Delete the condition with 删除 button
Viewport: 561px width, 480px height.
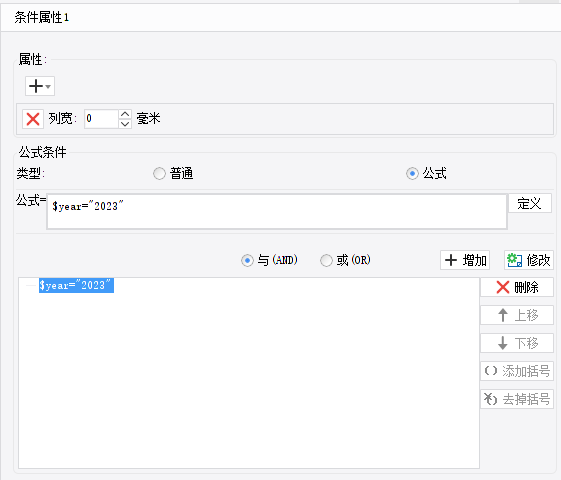coord(517,287)
